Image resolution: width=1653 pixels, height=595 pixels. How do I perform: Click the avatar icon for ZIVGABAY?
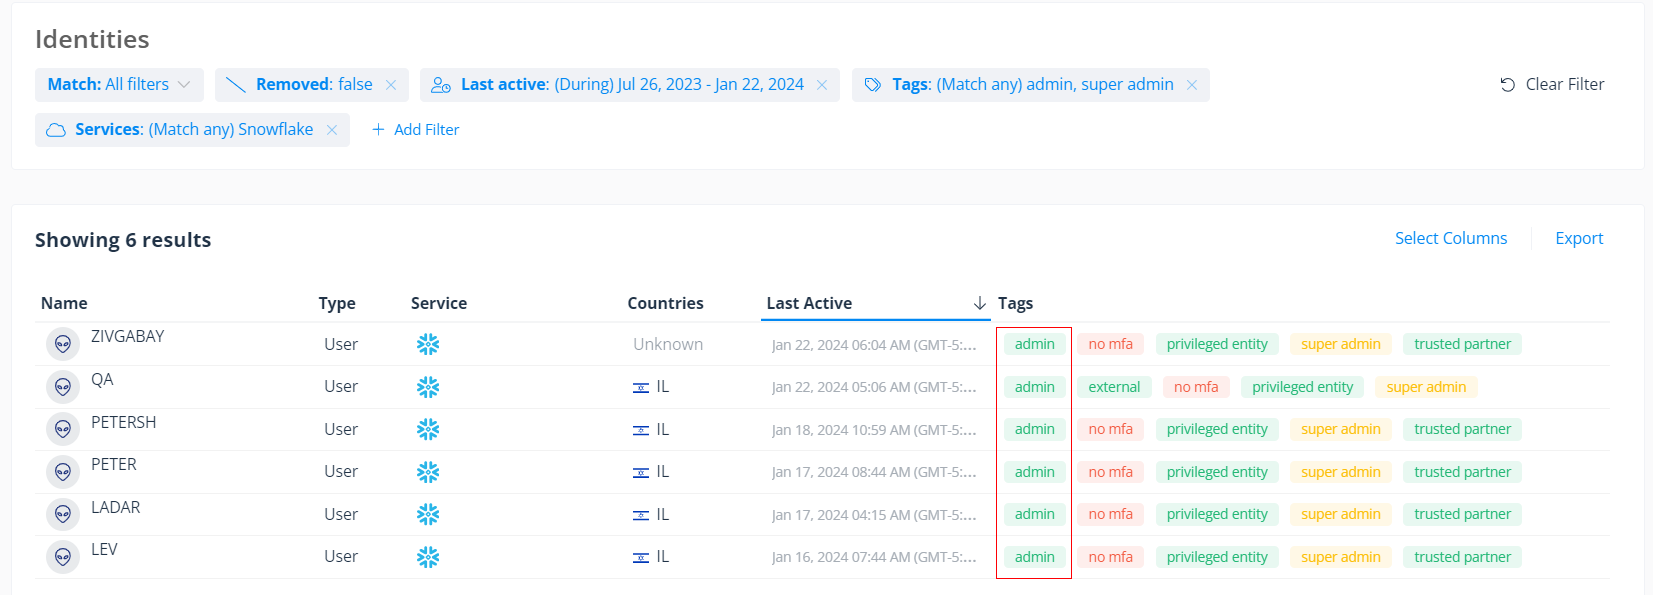point(63,344)
